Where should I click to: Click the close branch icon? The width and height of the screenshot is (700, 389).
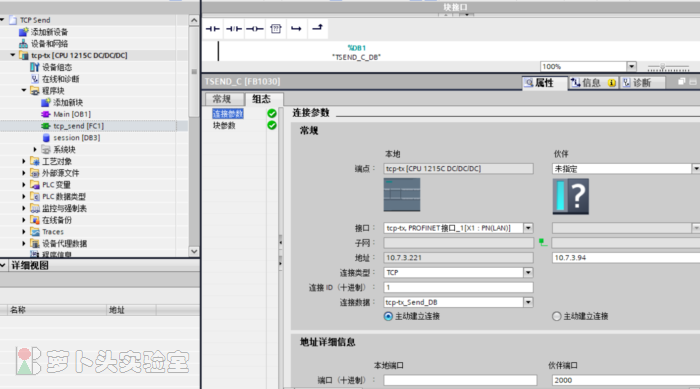[x=317, y=28]
